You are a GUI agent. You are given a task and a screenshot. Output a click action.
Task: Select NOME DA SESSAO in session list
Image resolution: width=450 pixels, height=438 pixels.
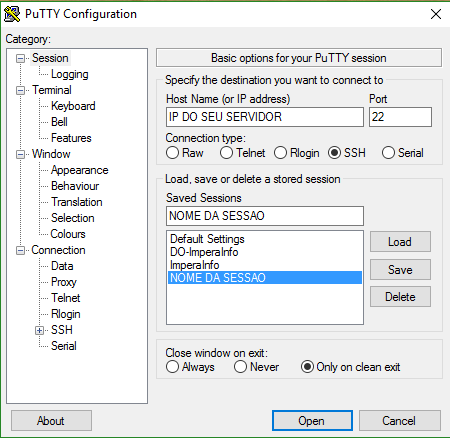coord(265,278)
